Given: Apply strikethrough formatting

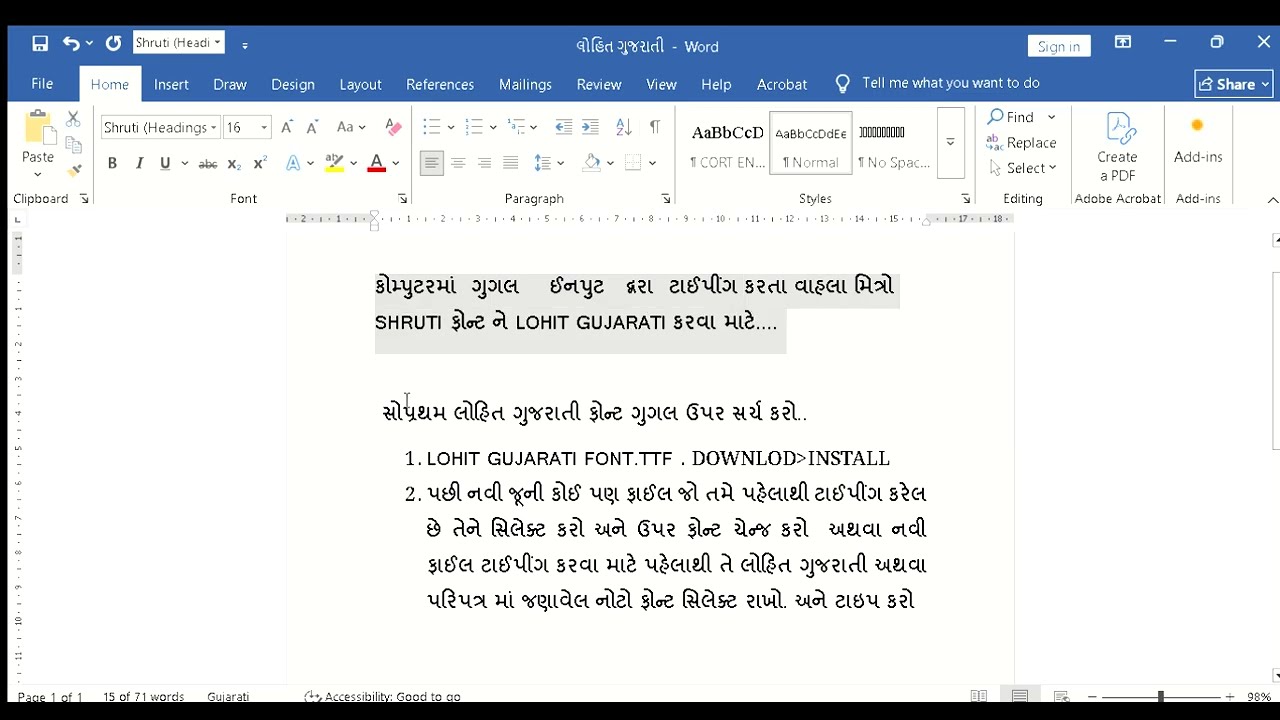Looking at the screenshot, I should (208, 163).
